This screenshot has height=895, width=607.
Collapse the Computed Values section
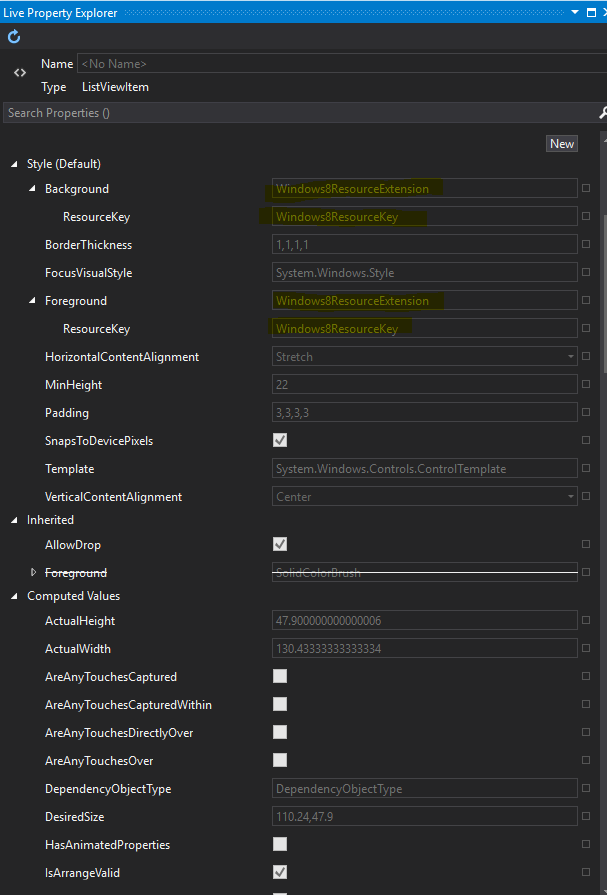tap(14, 596)
